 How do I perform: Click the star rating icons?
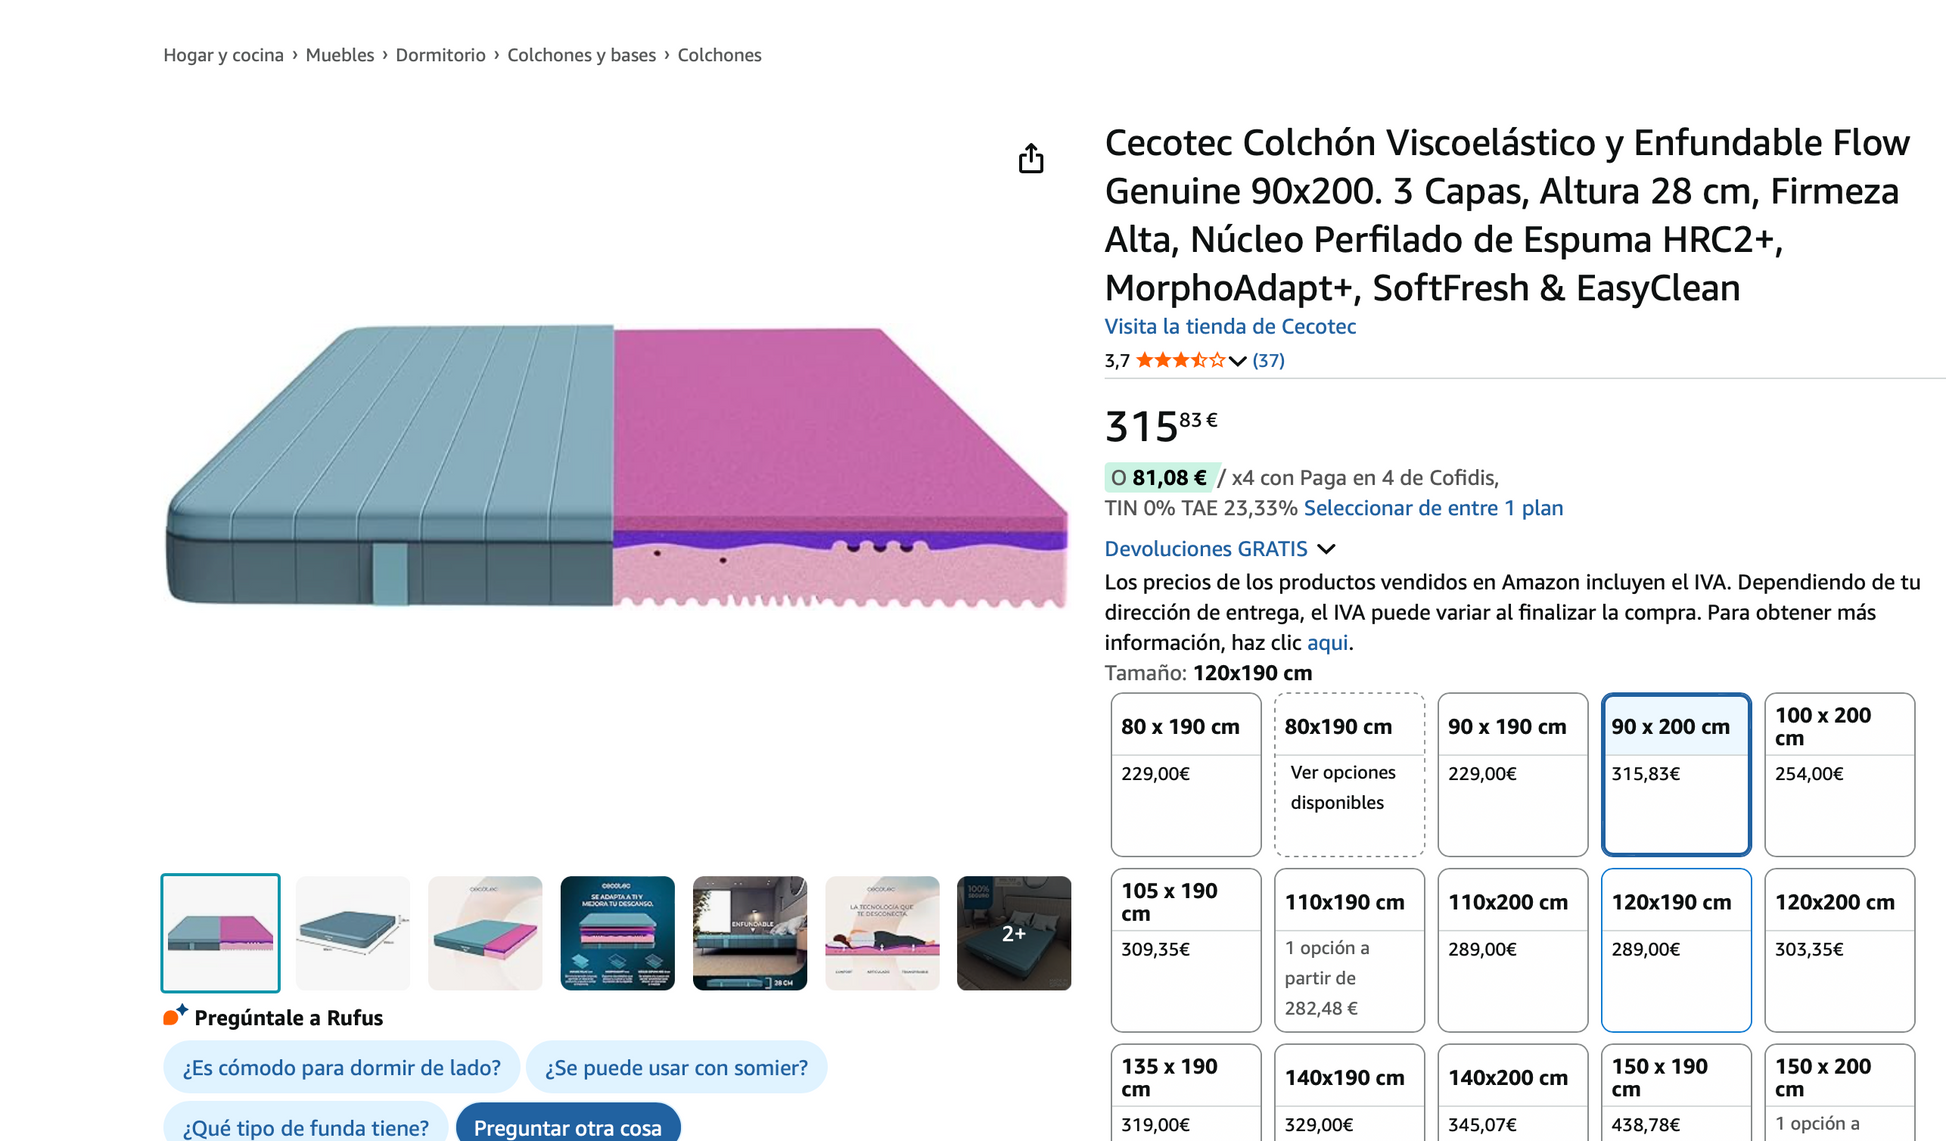(1180, 360)
